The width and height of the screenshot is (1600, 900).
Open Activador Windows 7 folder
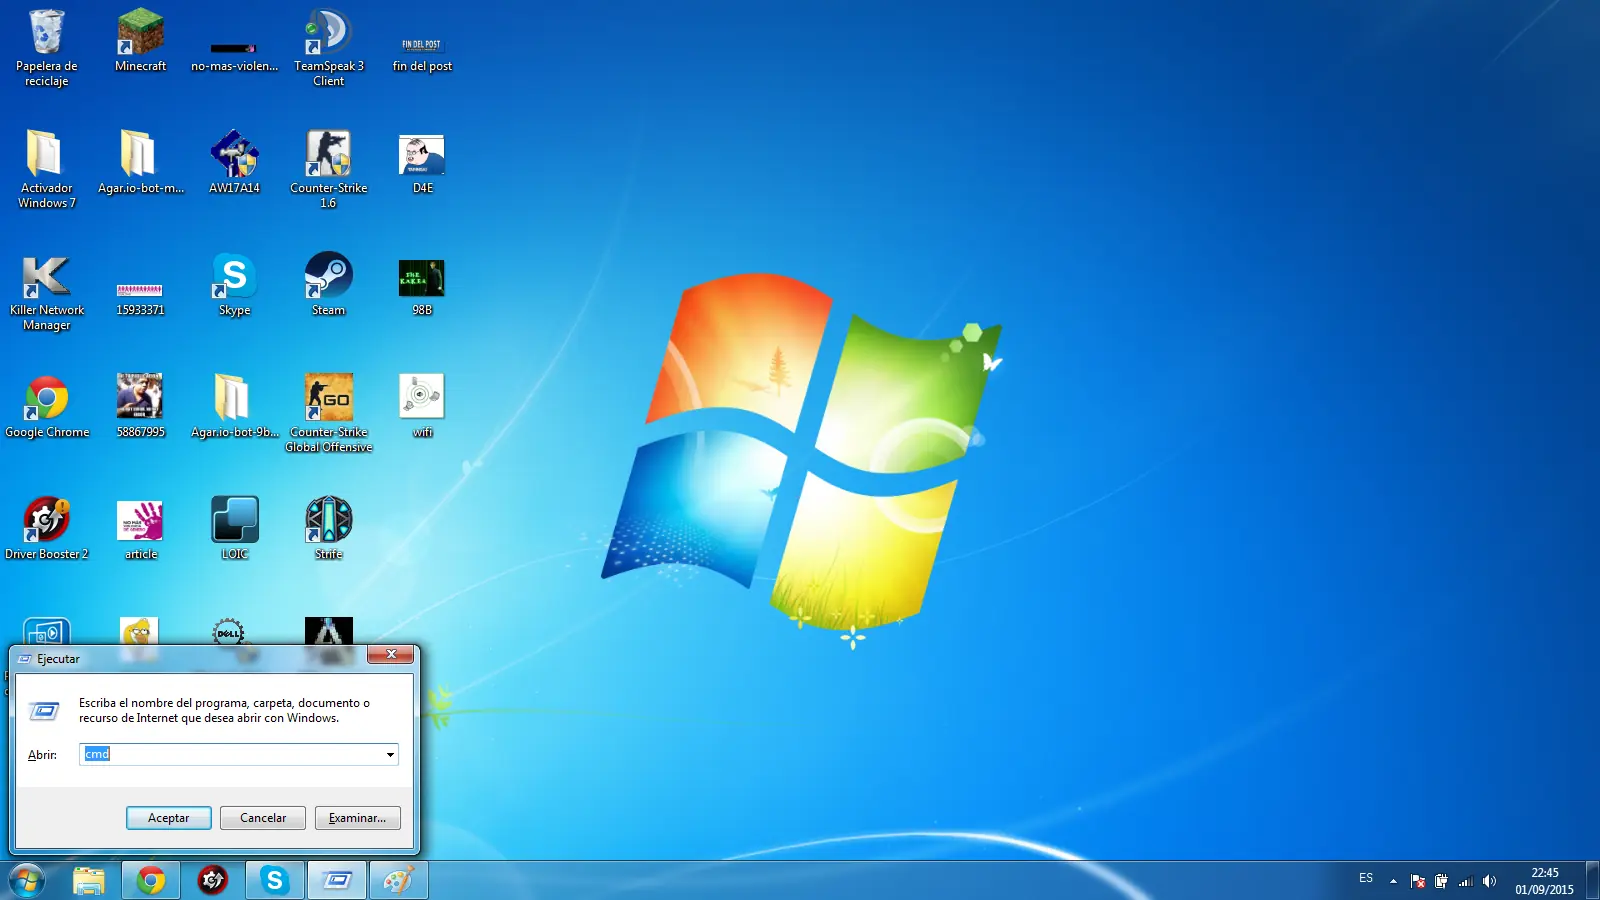coord(46,170)
